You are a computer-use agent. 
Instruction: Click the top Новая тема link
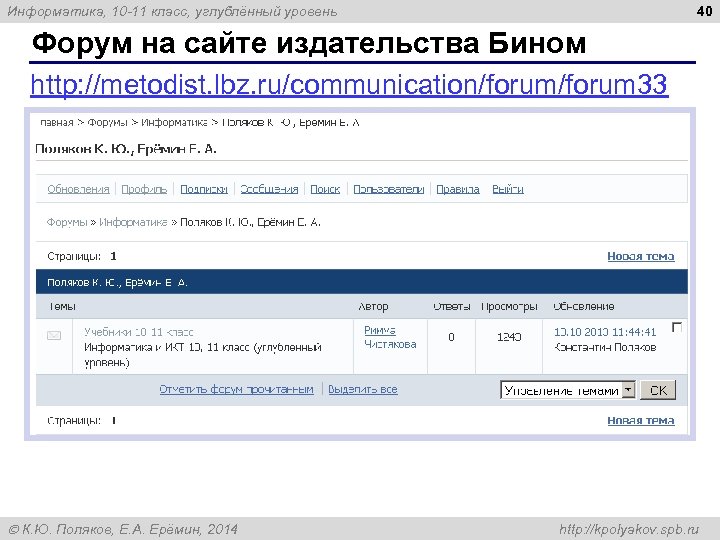(x=641, y=256)
